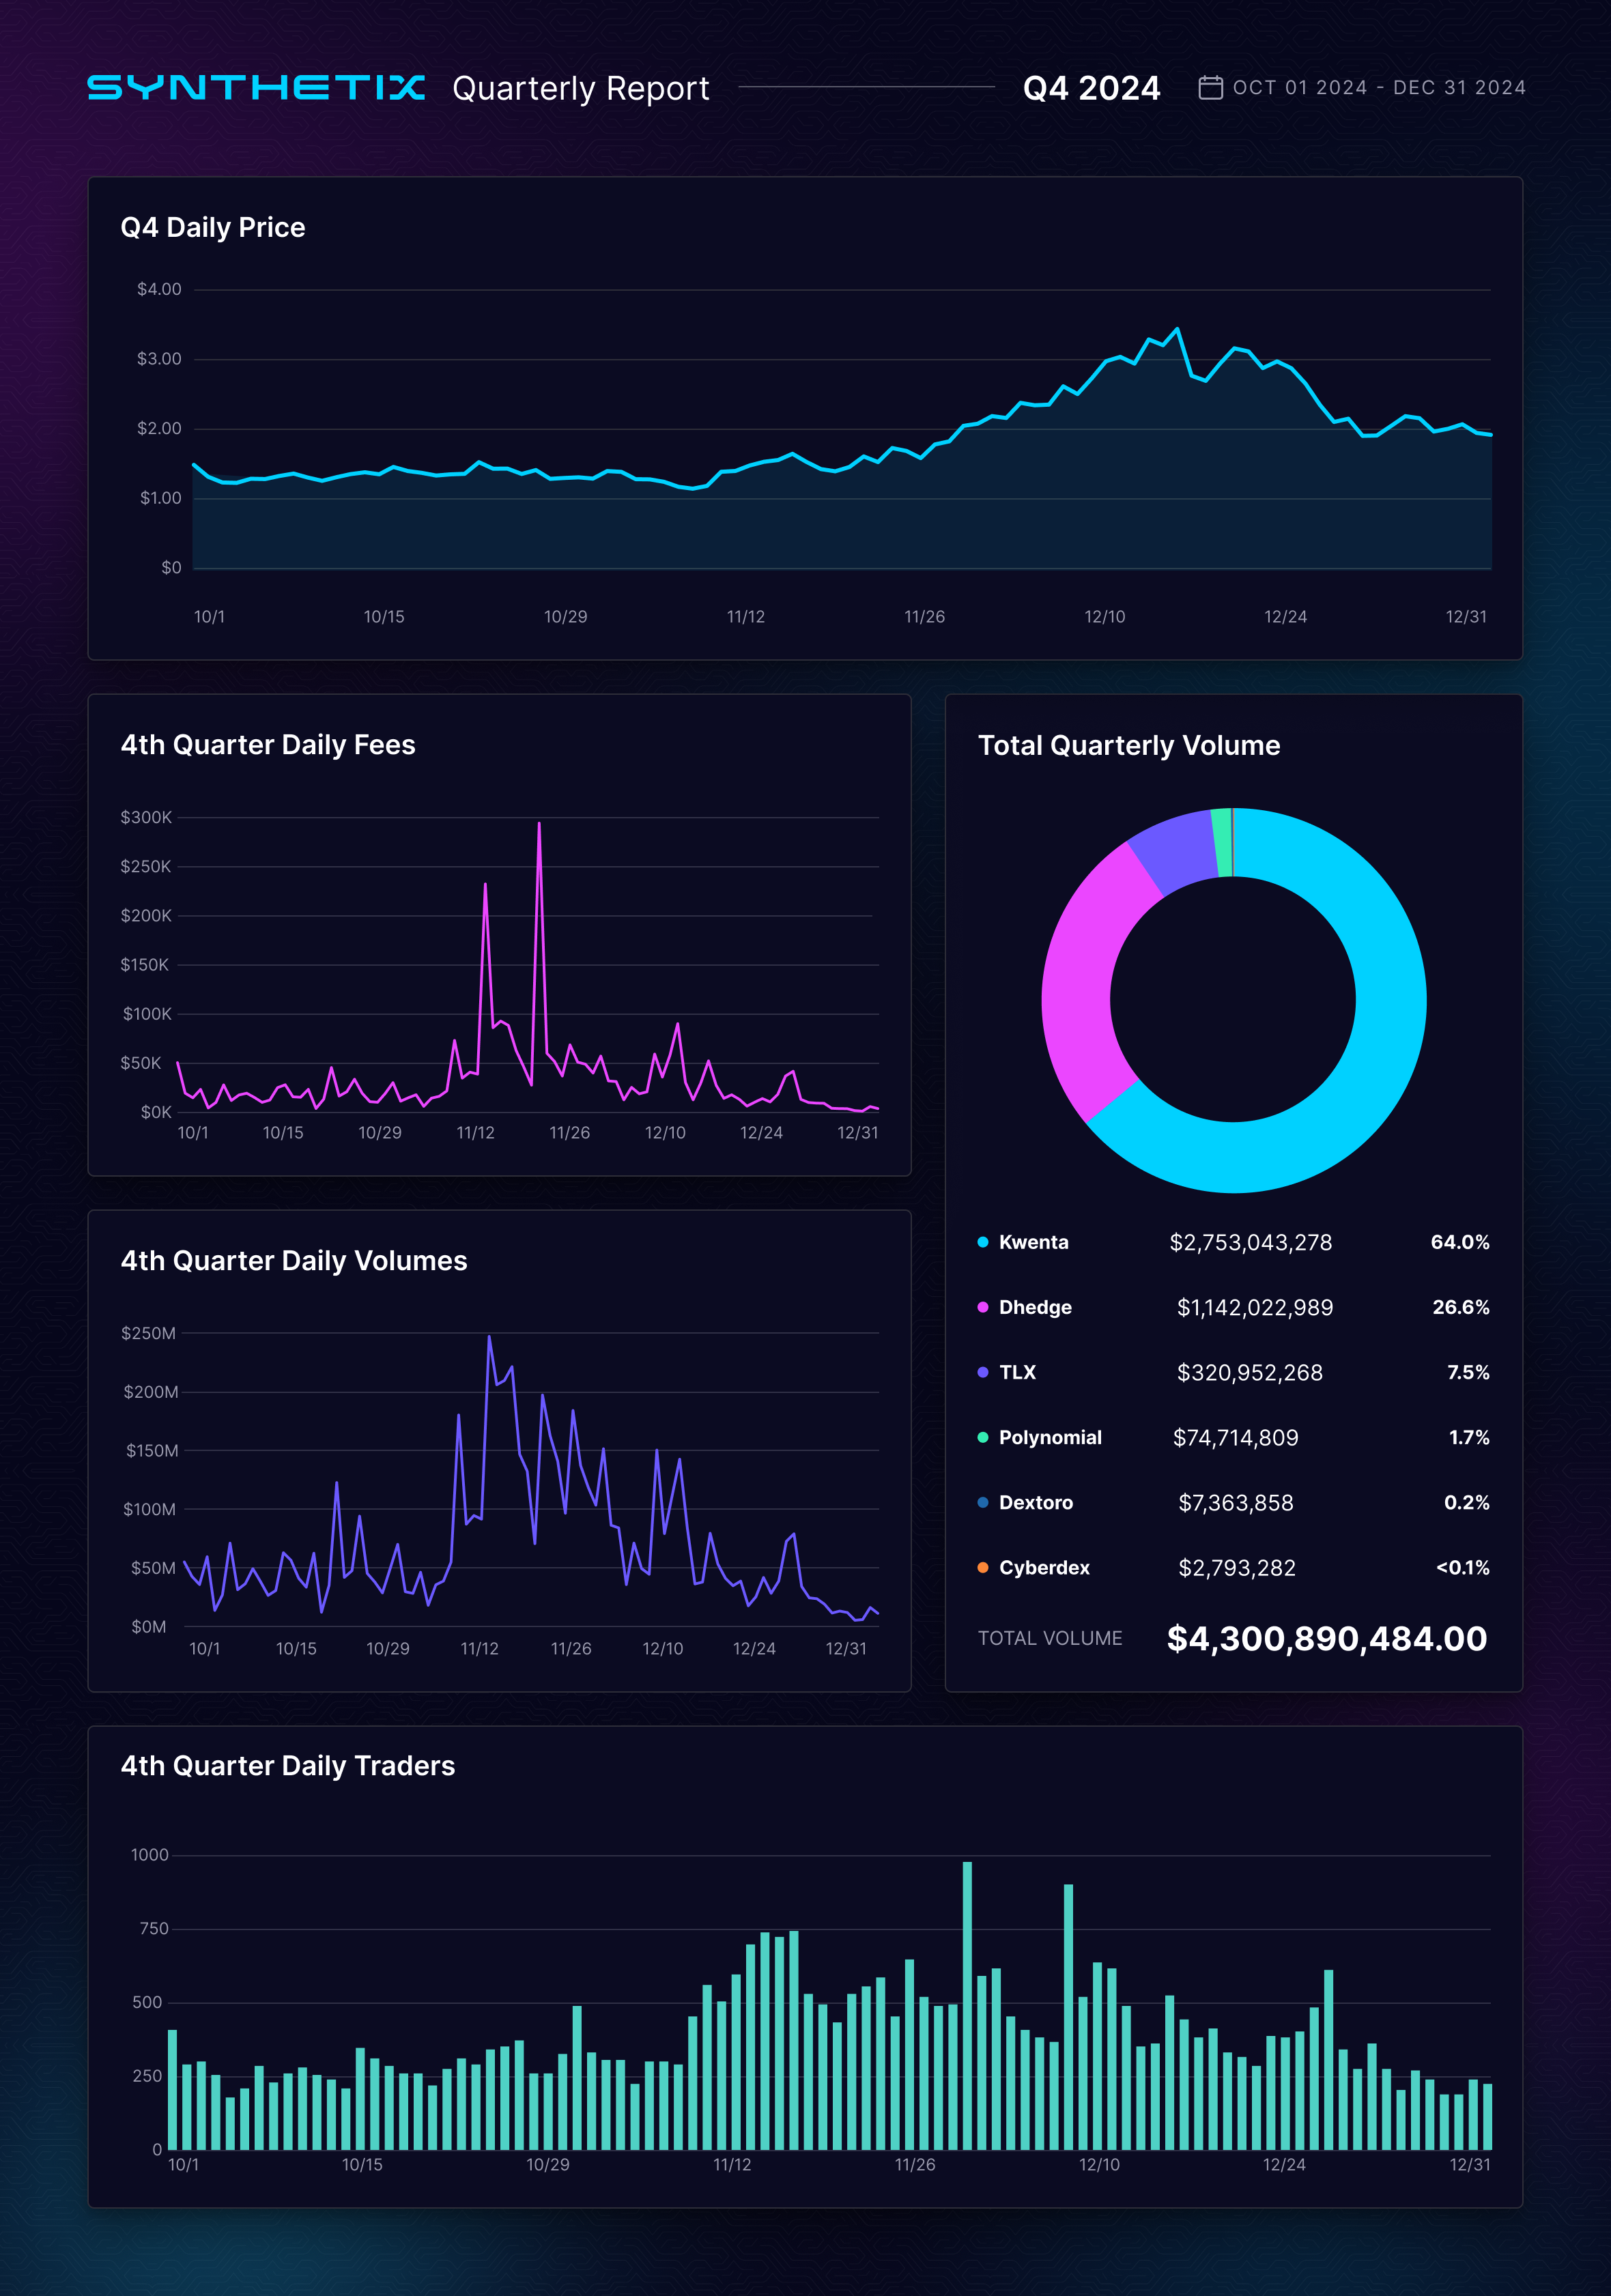Click the Dextoro blue legend dot

pyautogui.click(x=982, y=1502)
